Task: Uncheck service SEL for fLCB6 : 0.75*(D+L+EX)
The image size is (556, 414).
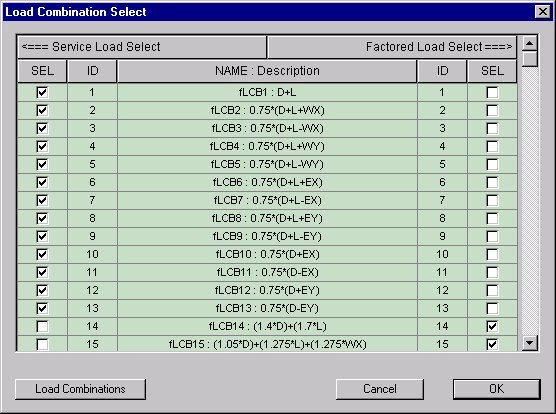Action: click(x=42, y=183)
